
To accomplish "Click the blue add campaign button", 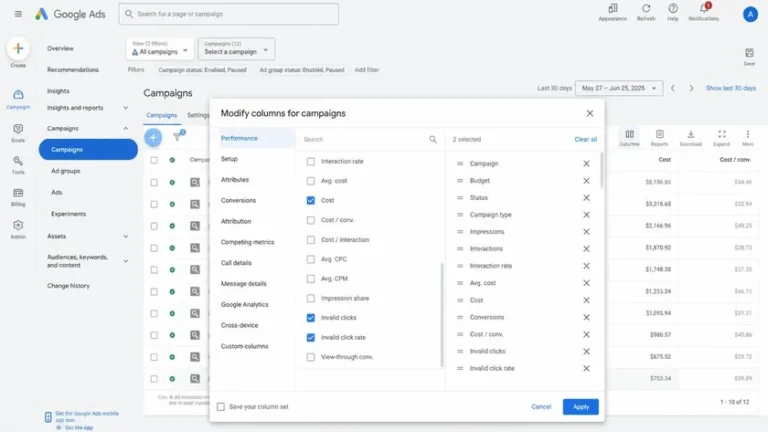I will 153,138.
